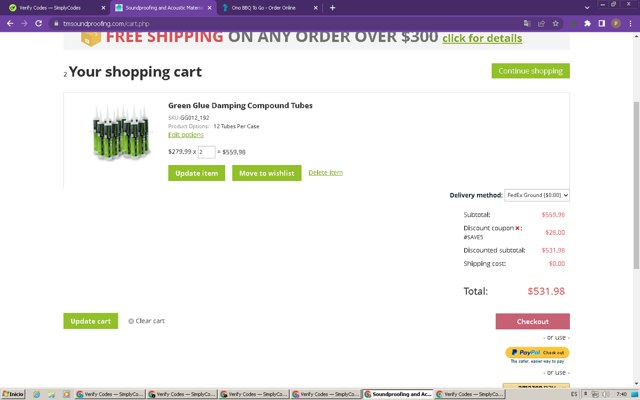The height and width of the screenshot is (400, 640).
Task: Open the folder quick launch icon
Action: pyautogui.click(x=51, y=394)
